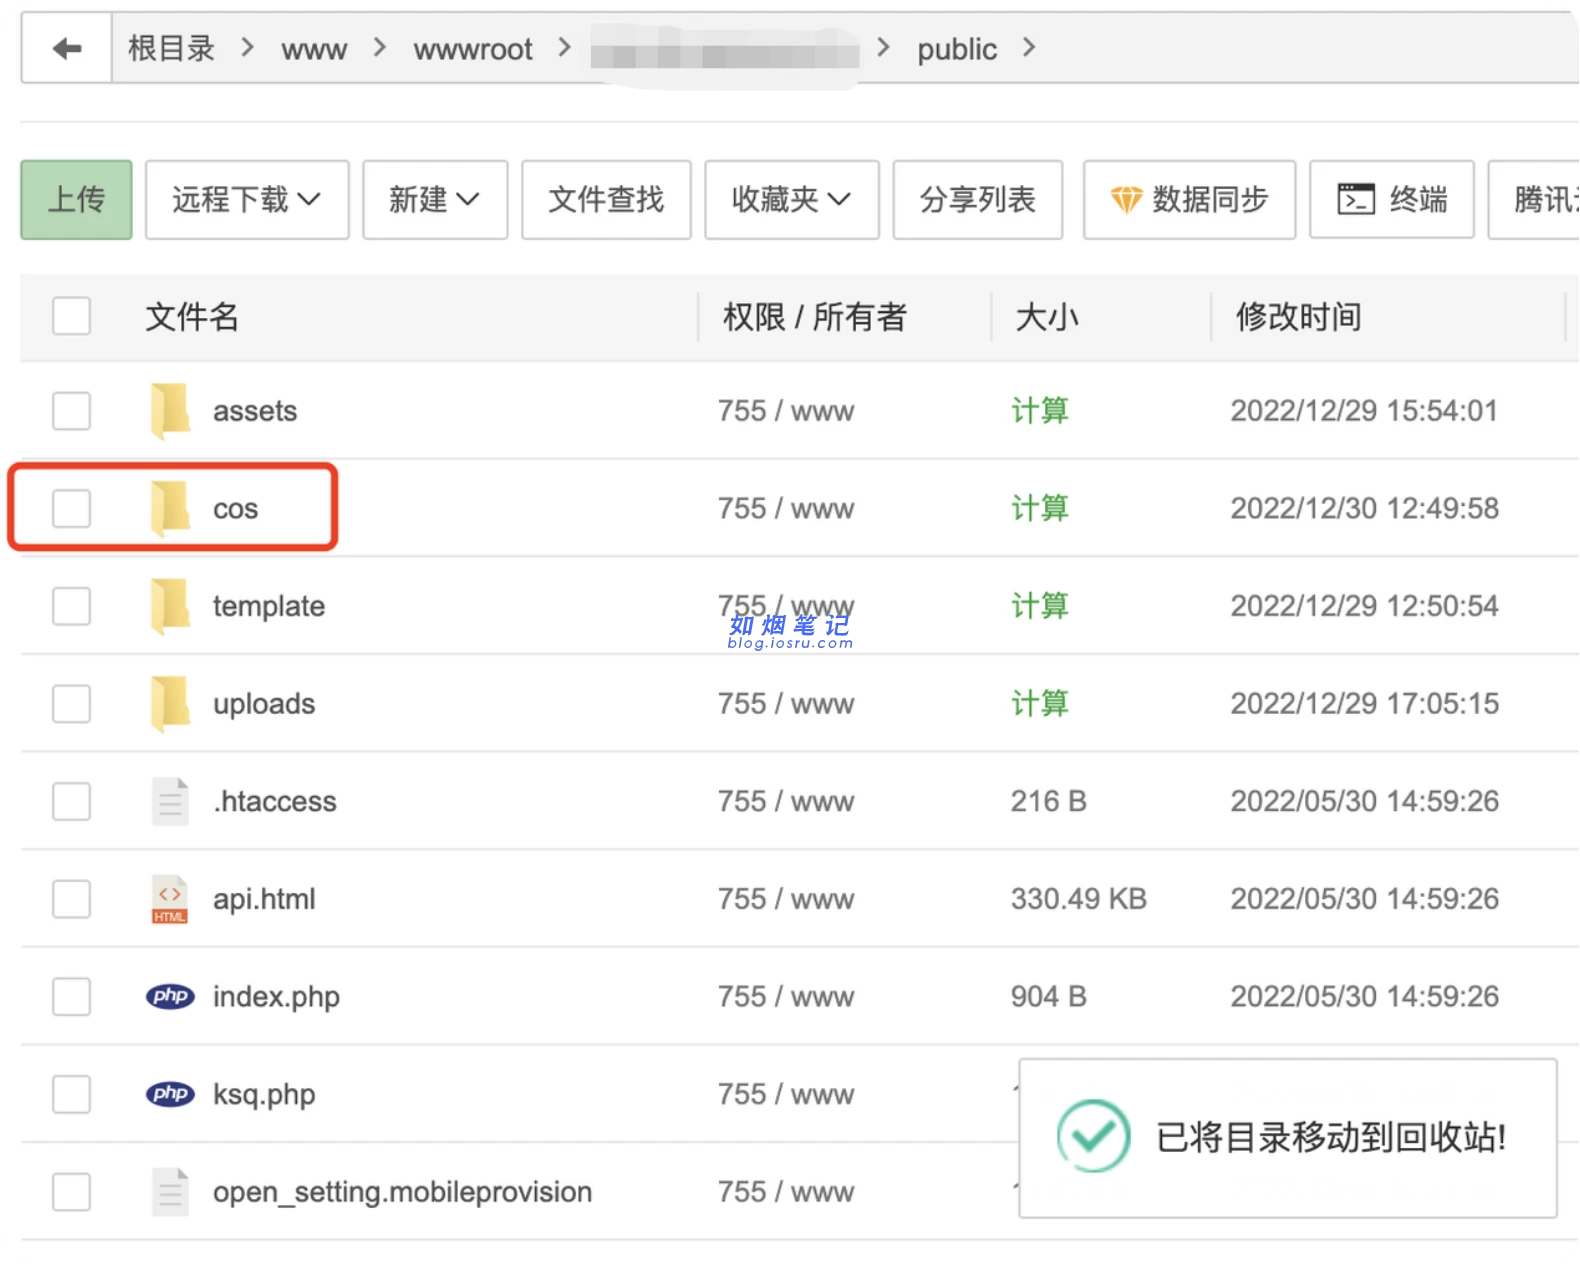Screen dimensions: 1580x1264
Task: Click the chevron after public breadcrumb
Action: pyautogui.click(x=1029, y=47)
